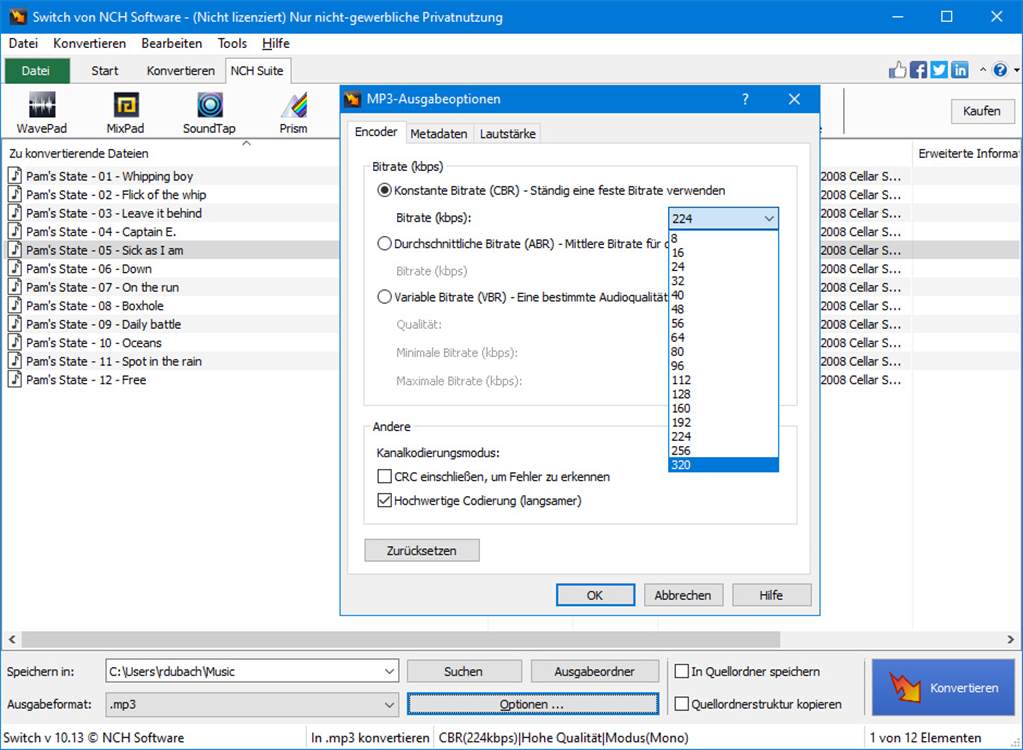Click the music note icon for Spot in the rain
1023x750 pixels.
(15, 361)
